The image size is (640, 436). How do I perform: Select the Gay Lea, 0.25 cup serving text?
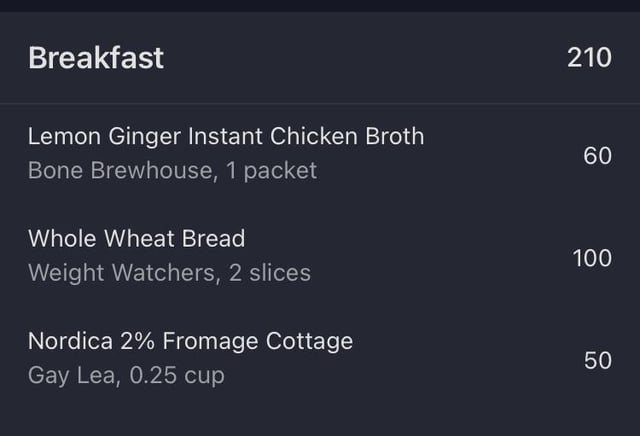click(126, 375)
